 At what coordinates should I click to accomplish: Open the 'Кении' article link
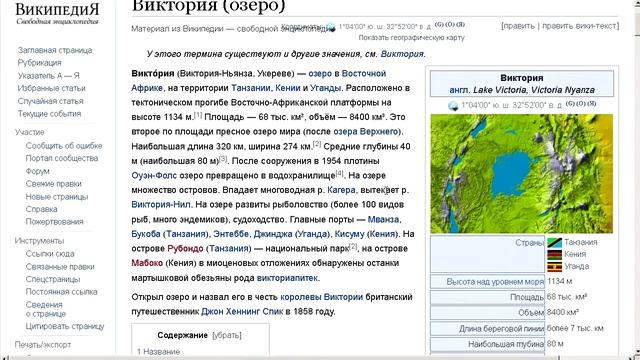point(288,88)
